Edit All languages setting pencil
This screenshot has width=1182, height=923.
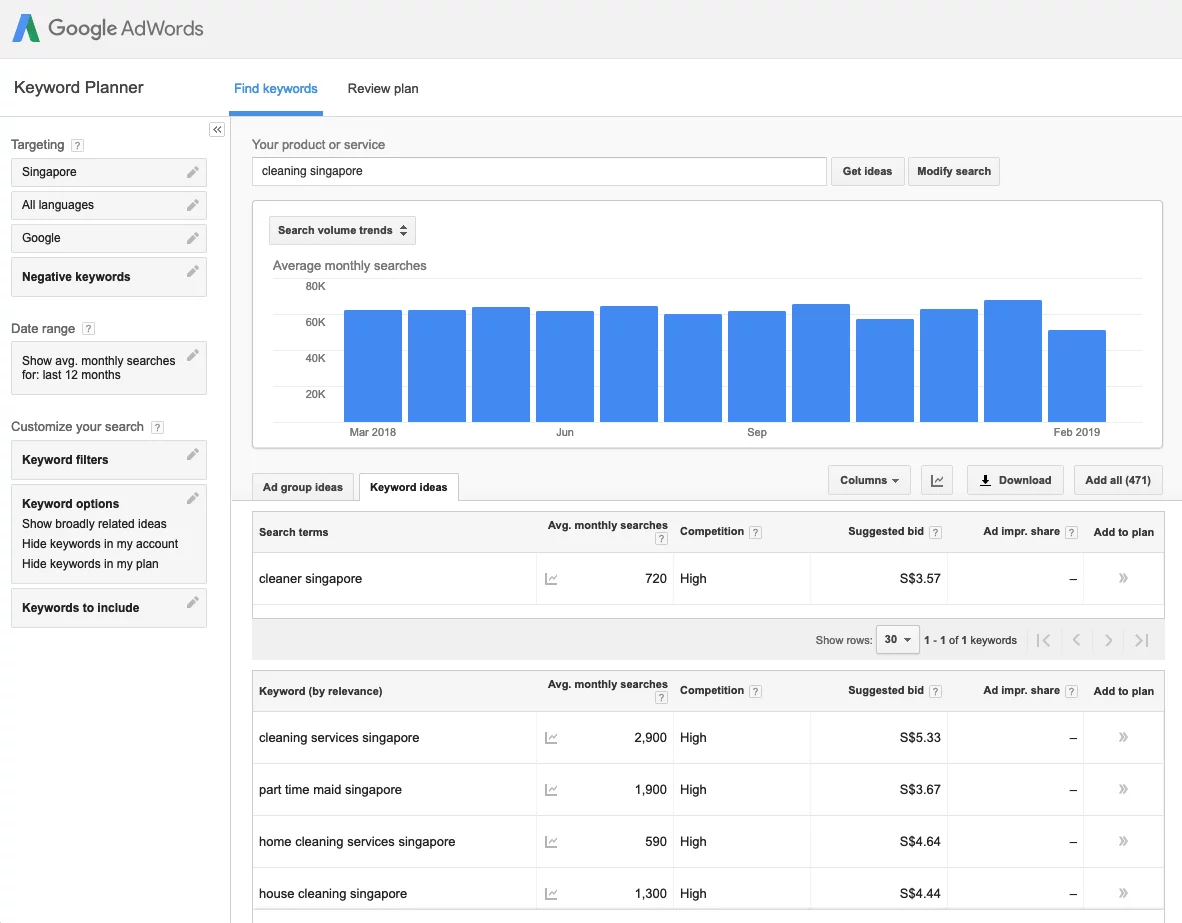point(193,205)
